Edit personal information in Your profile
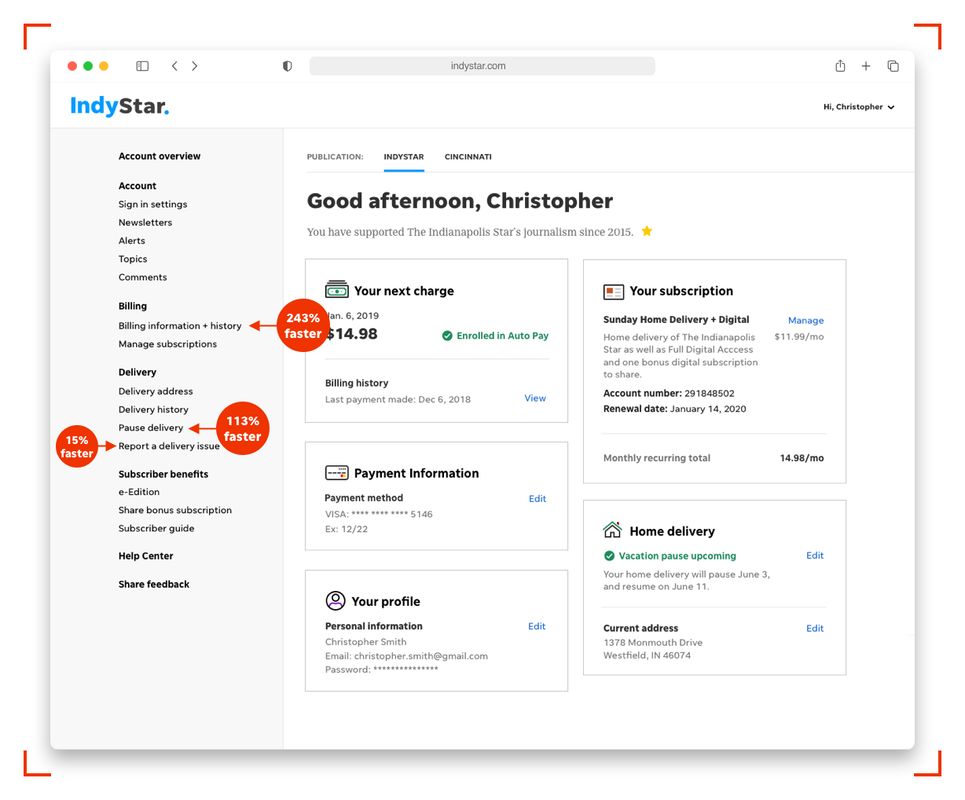Image resolution: width=965 pixels, height=800 pixels. point(537,627)
